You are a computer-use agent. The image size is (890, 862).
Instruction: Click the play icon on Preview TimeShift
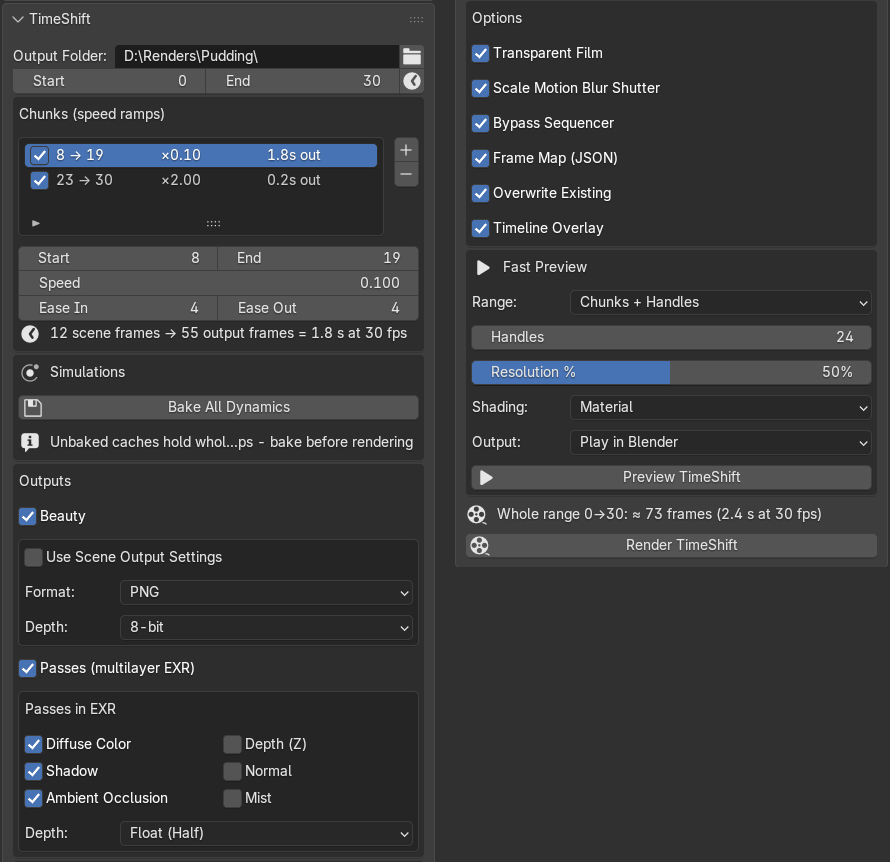click(486, 477)
